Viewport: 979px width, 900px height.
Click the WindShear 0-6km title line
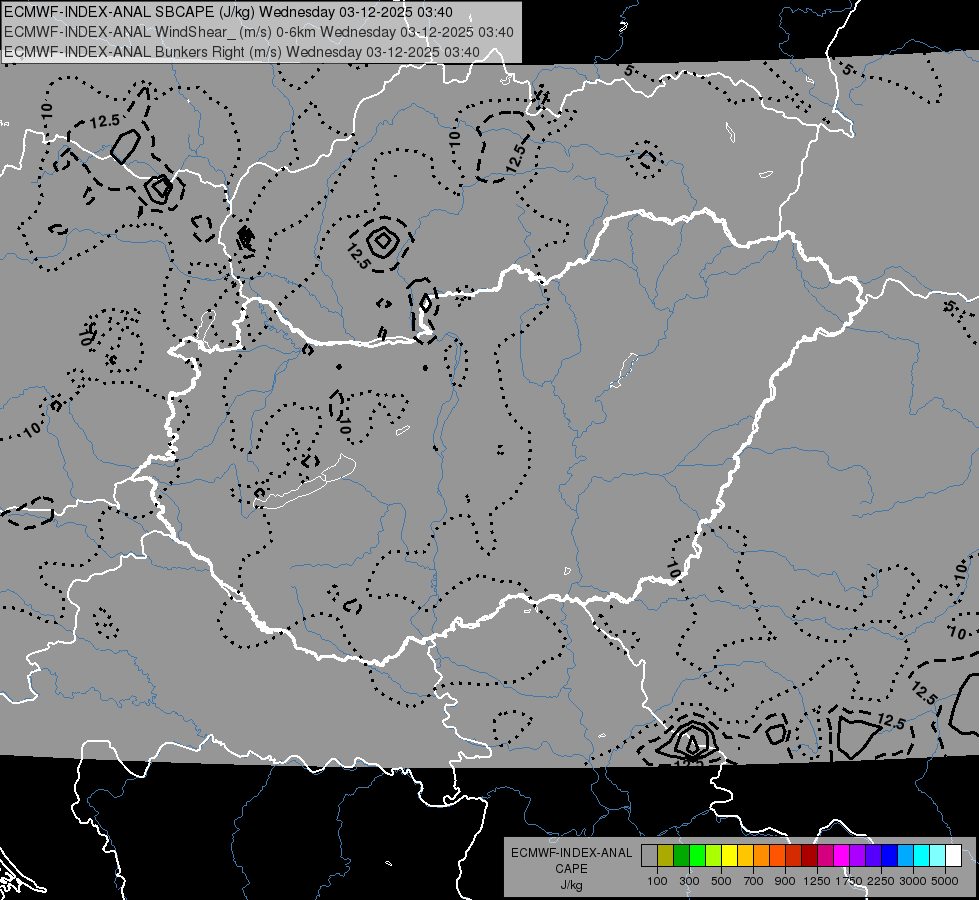tap(258, 32)
